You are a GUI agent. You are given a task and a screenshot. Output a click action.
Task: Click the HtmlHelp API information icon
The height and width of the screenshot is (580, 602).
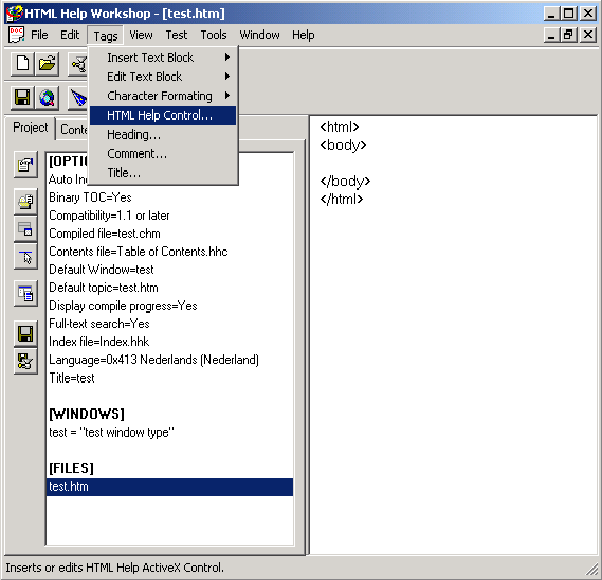click(x=26, y=258)
